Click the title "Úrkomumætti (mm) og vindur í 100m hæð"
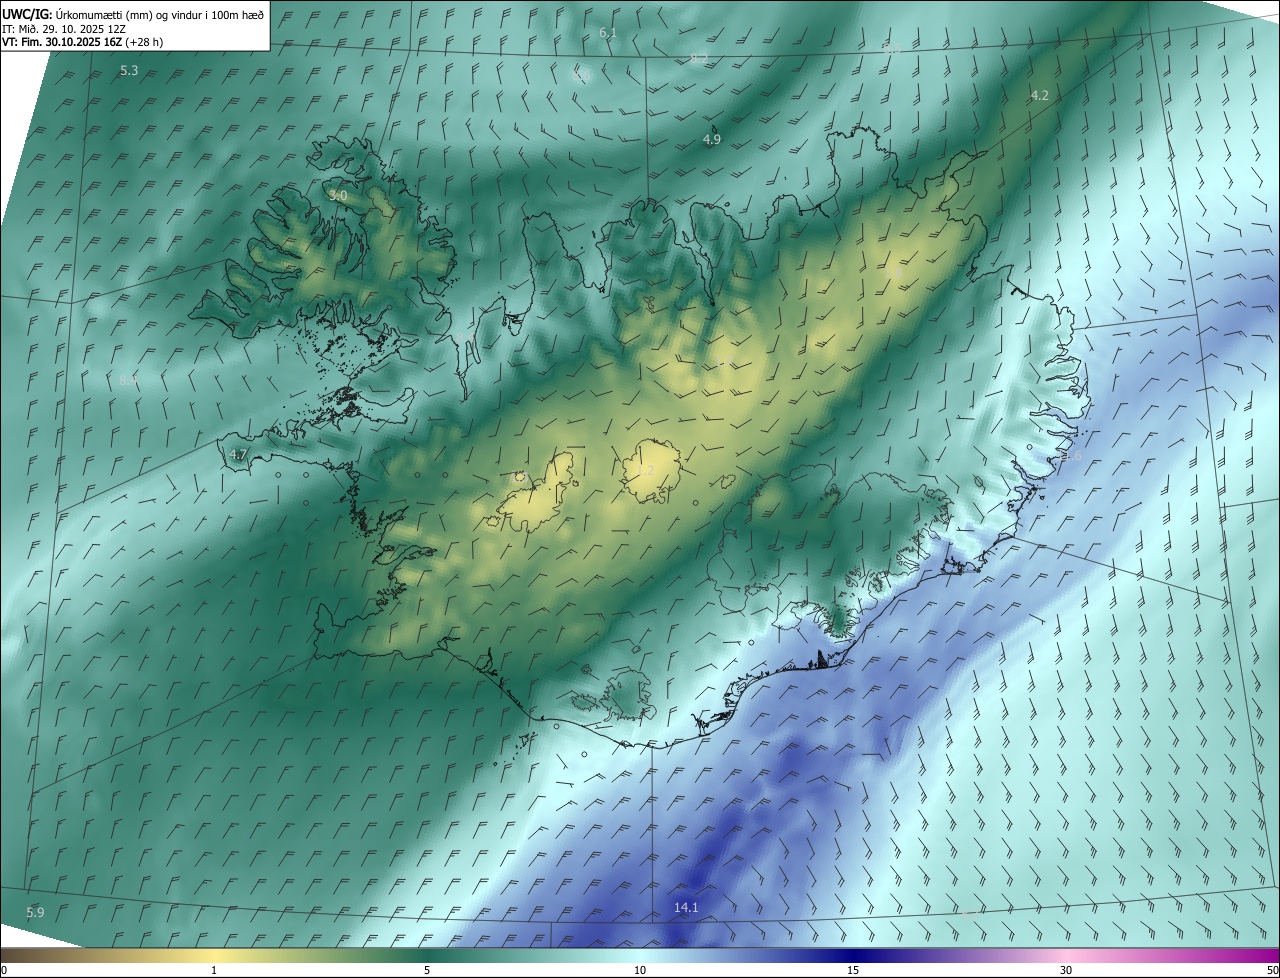The image size is (1280, 978). [160, 14]
